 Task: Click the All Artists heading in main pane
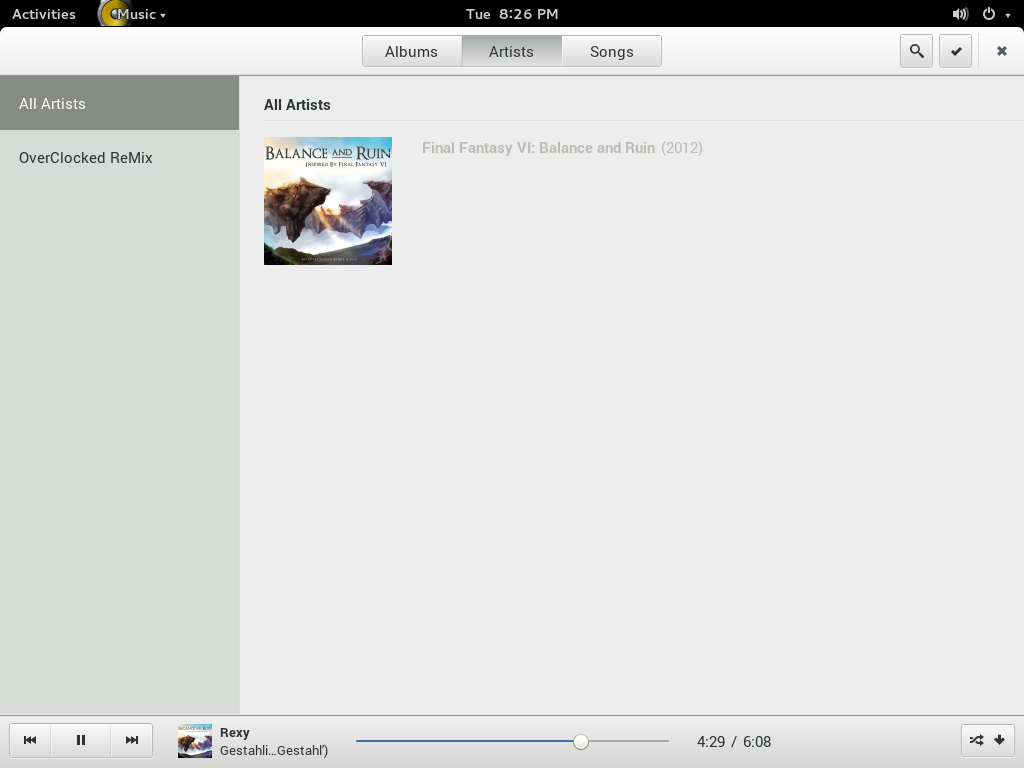[x=297, y=104]
